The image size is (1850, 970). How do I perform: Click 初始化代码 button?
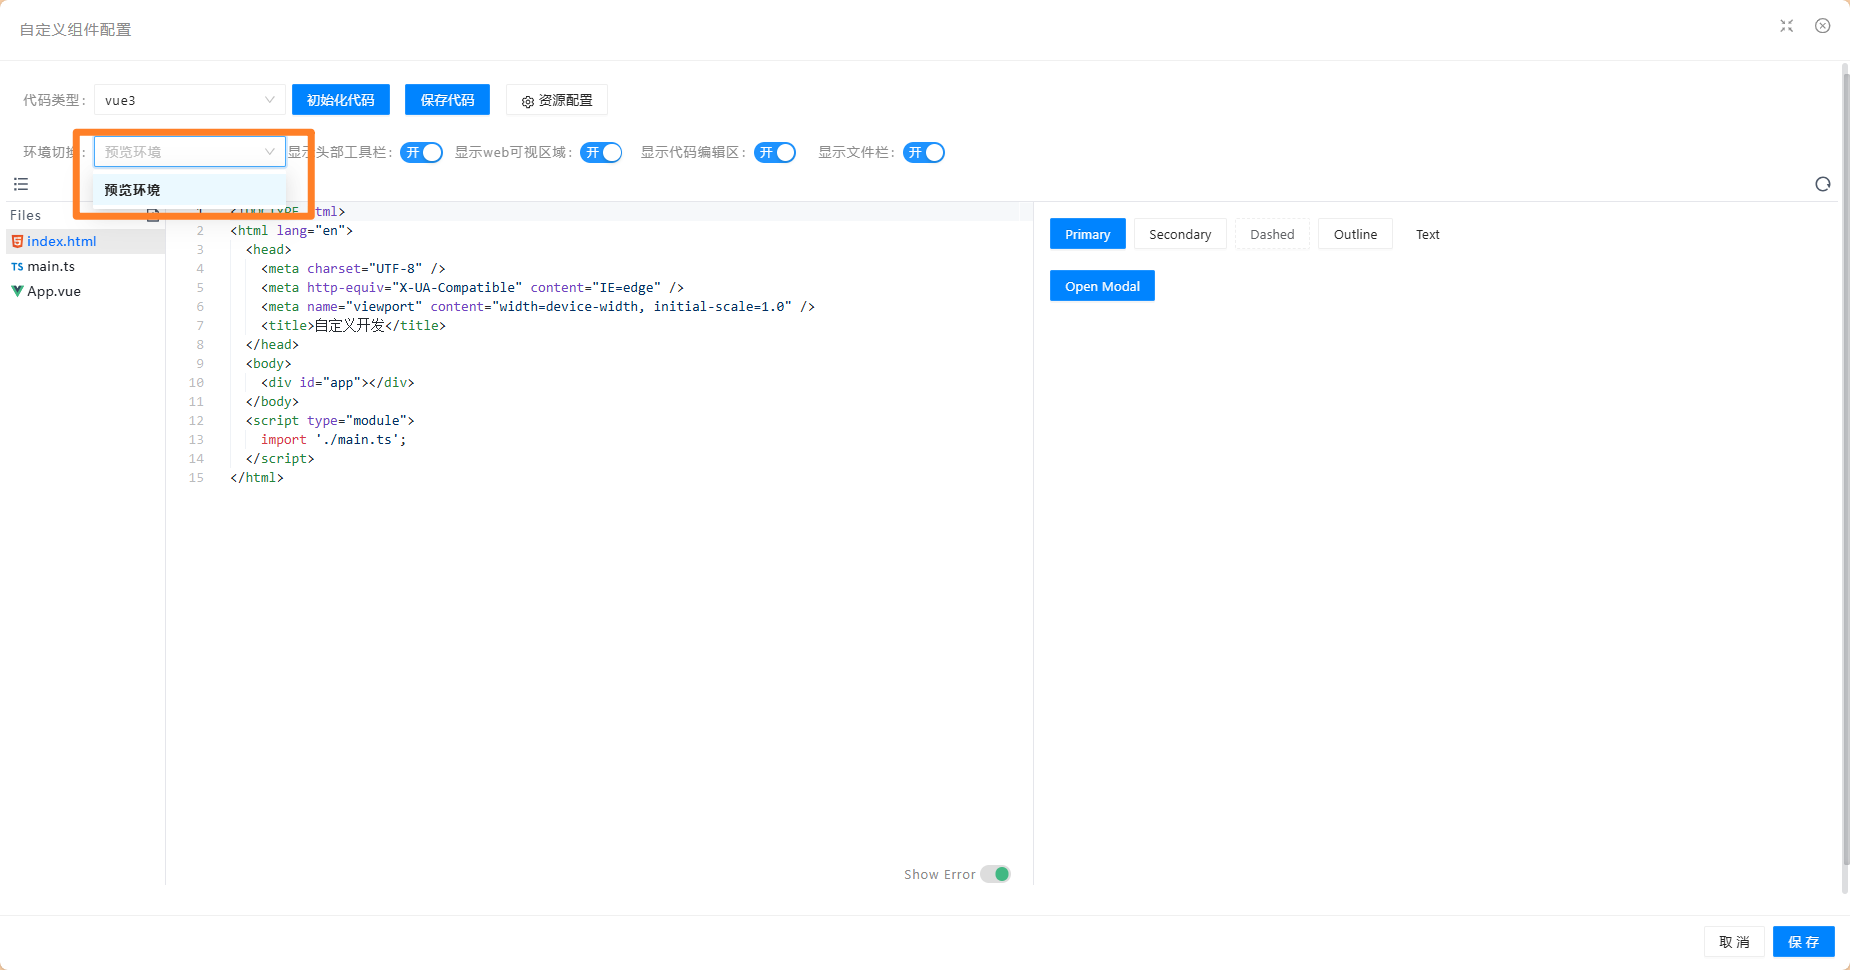(341, 100)
